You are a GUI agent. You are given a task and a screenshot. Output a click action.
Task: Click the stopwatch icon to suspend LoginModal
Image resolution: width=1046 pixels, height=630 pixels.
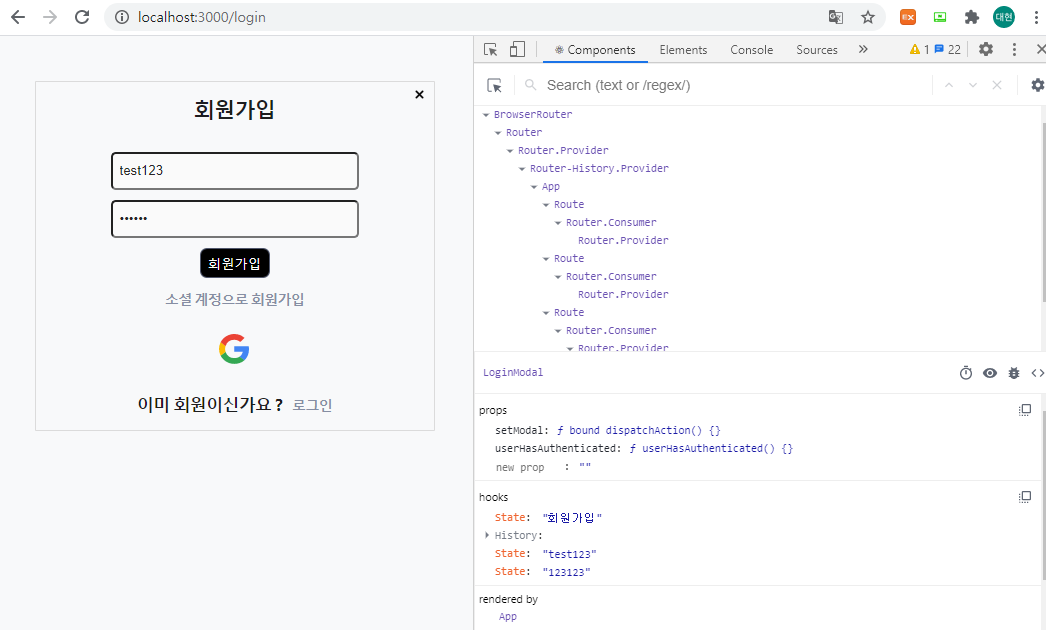tap(965, 372)
